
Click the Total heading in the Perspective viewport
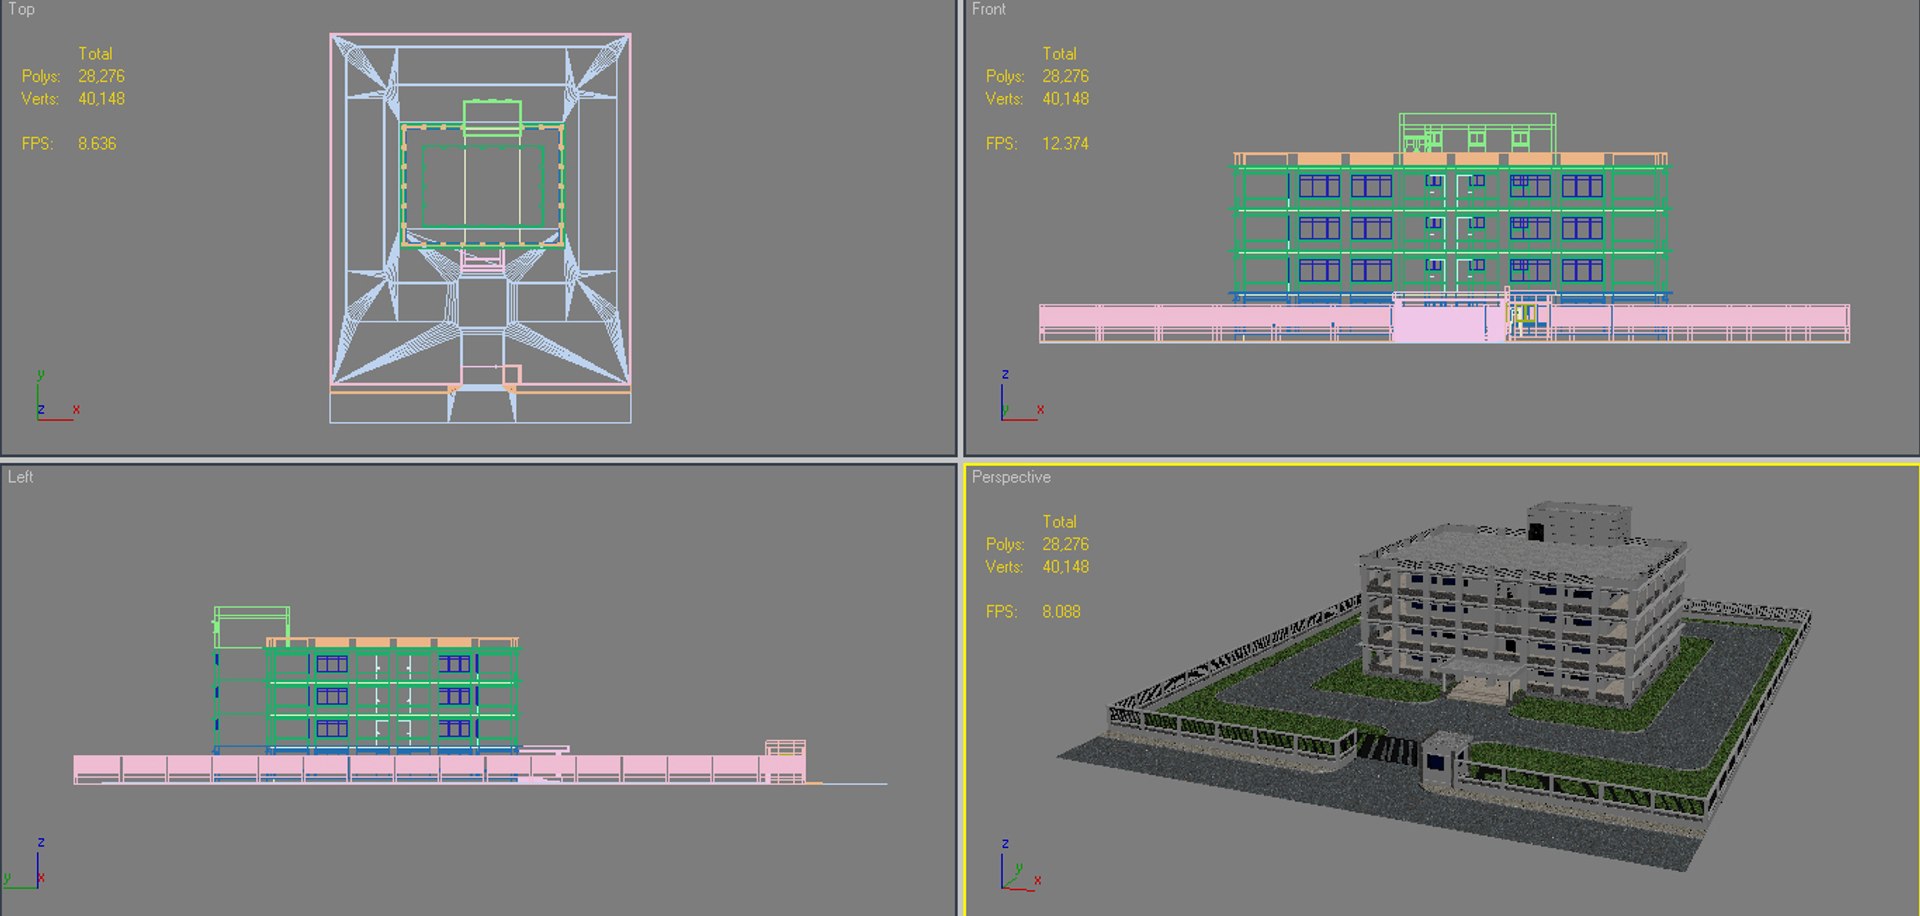point(1059,521)
